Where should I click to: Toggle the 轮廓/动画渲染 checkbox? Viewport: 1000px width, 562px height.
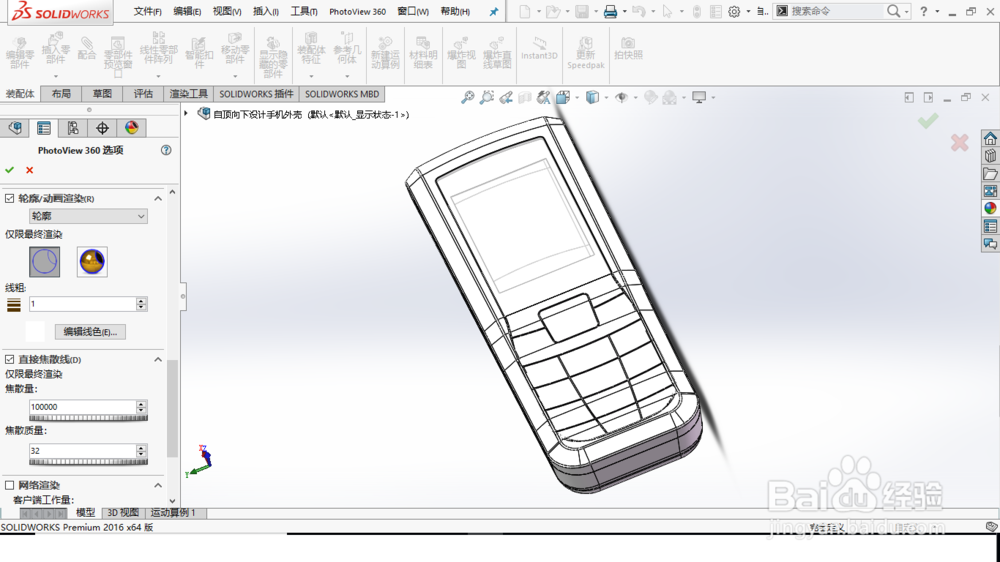point(10,198)
